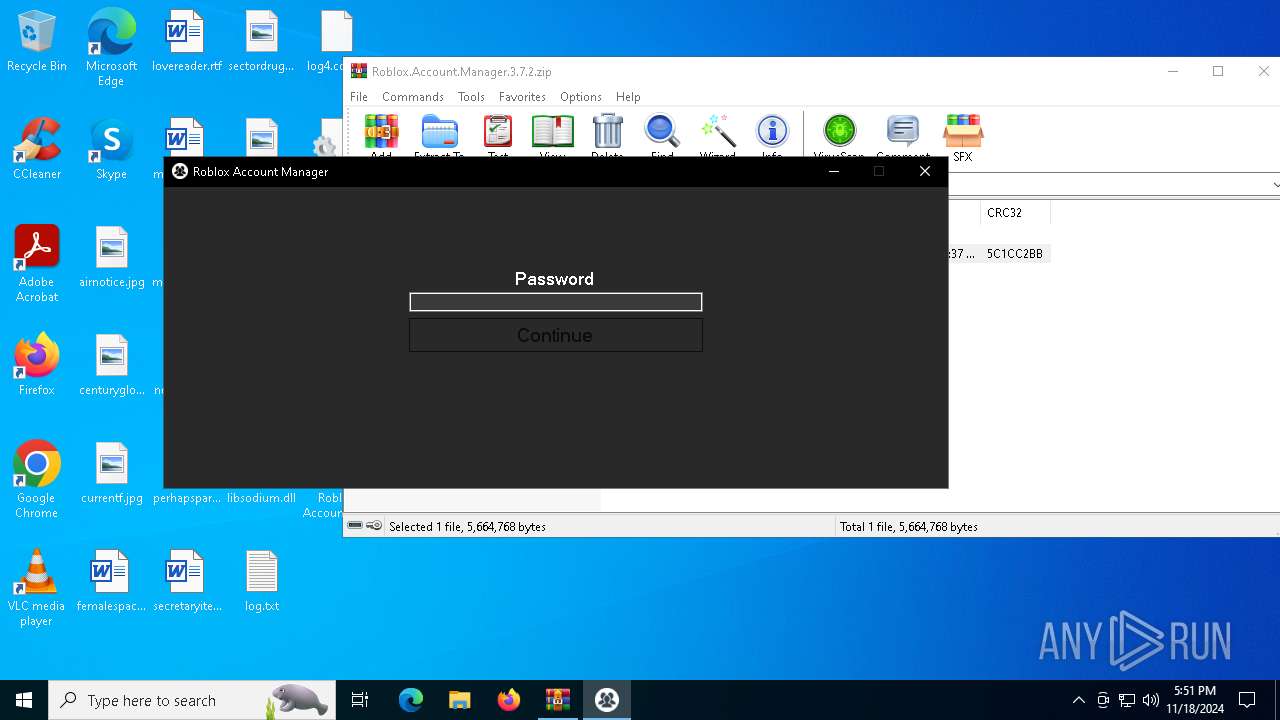Select the lovereader.rtf desktop file
Image resolution: width=1280 pixels, height=720 pixels.
point(186,42)
